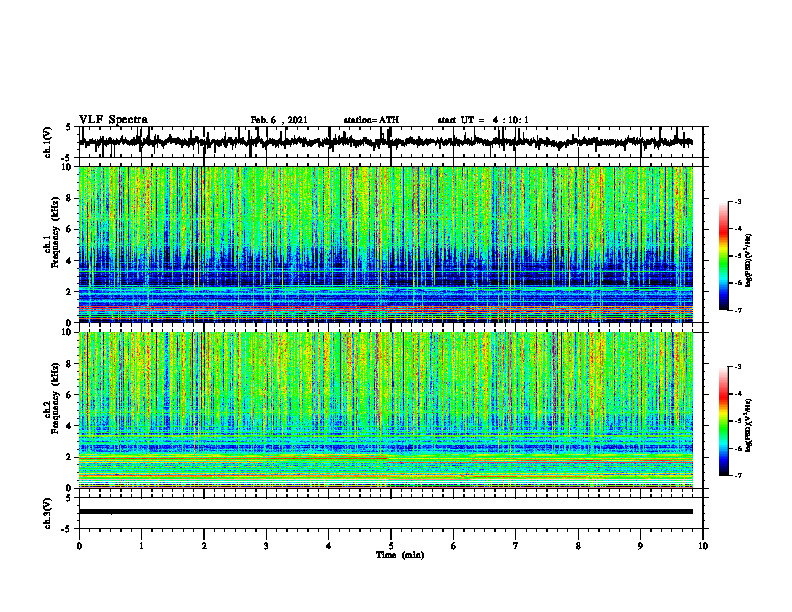Click time axis tick label "4"
The width and height of the screenshot is (792, 612).
coord(329,546)
